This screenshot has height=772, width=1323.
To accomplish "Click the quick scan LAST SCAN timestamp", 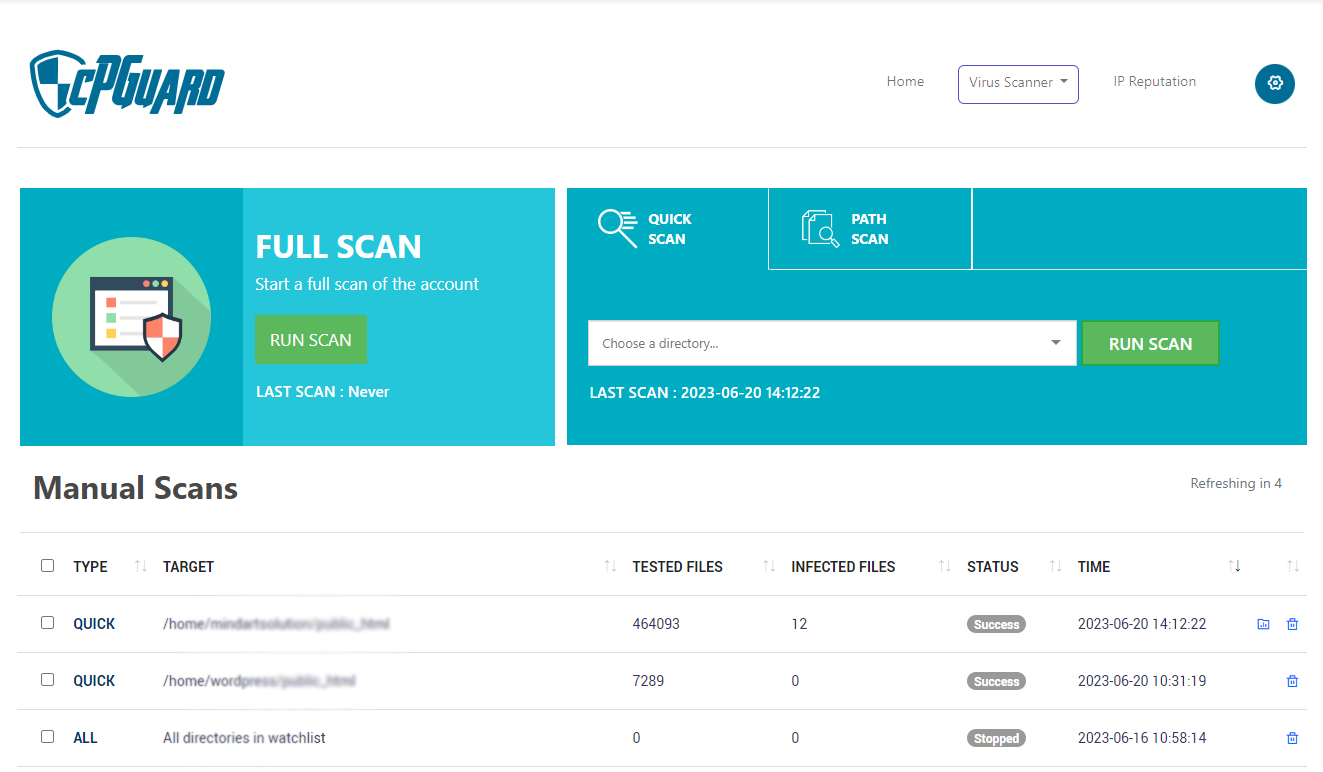I will point(705,393).
